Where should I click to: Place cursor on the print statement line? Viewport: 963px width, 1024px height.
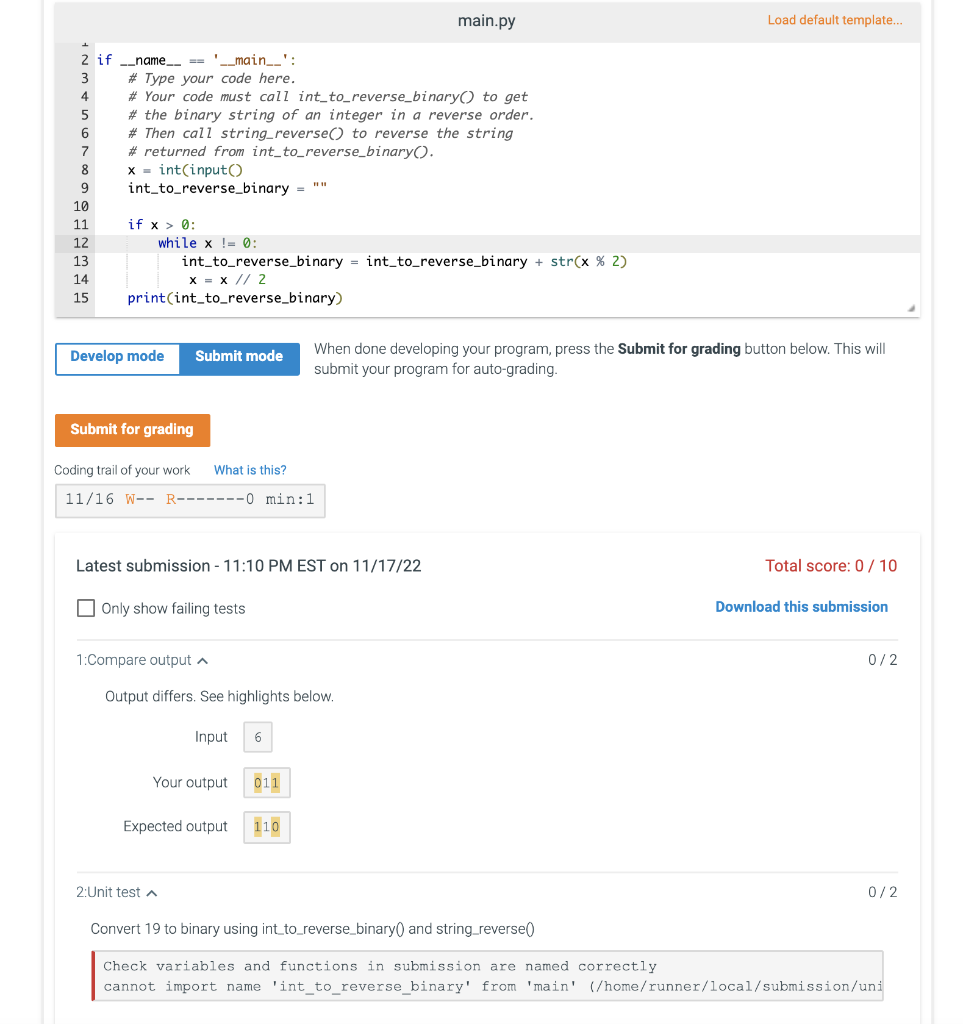[x=235, y=297]
